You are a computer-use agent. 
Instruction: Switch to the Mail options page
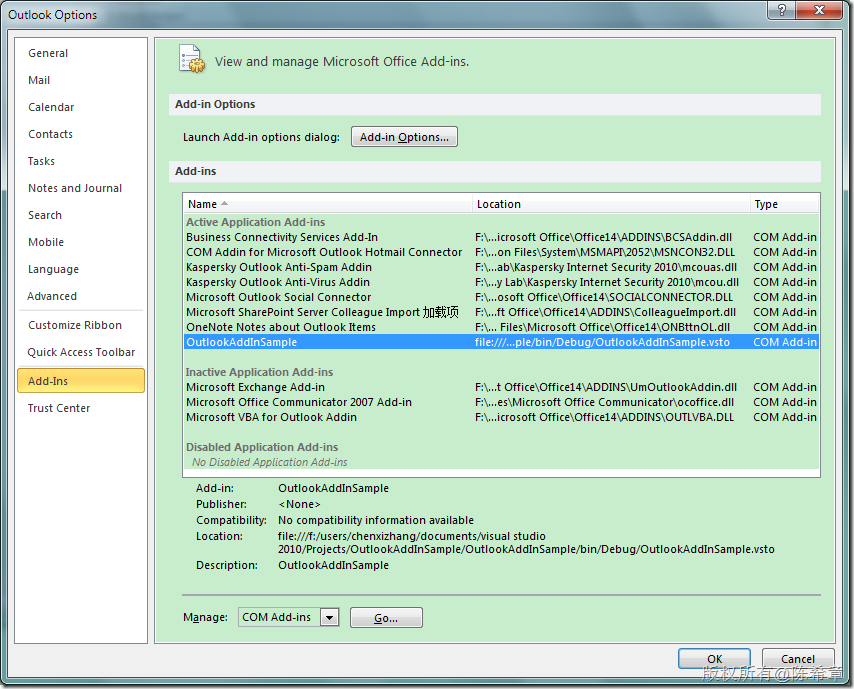(x=81, y=80)
